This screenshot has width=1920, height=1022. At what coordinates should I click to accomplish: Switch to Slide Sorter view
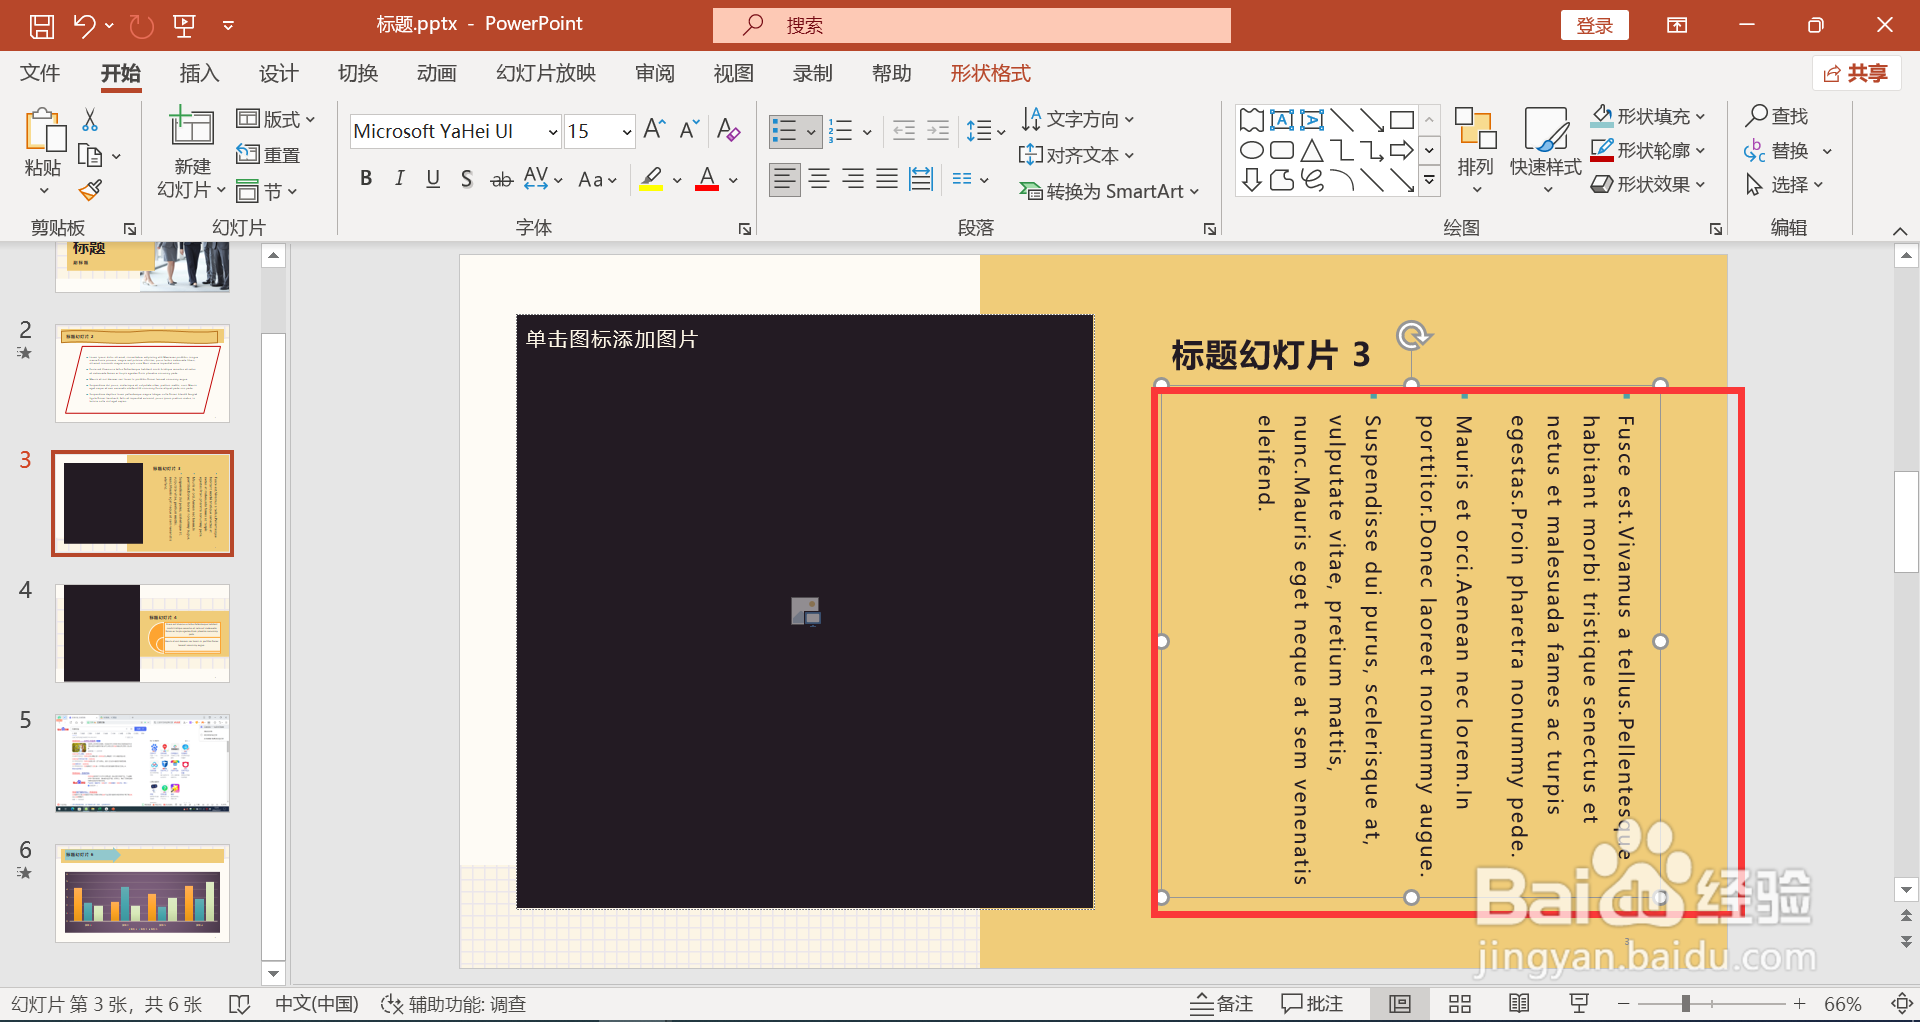click(x=1460, y=1003)
